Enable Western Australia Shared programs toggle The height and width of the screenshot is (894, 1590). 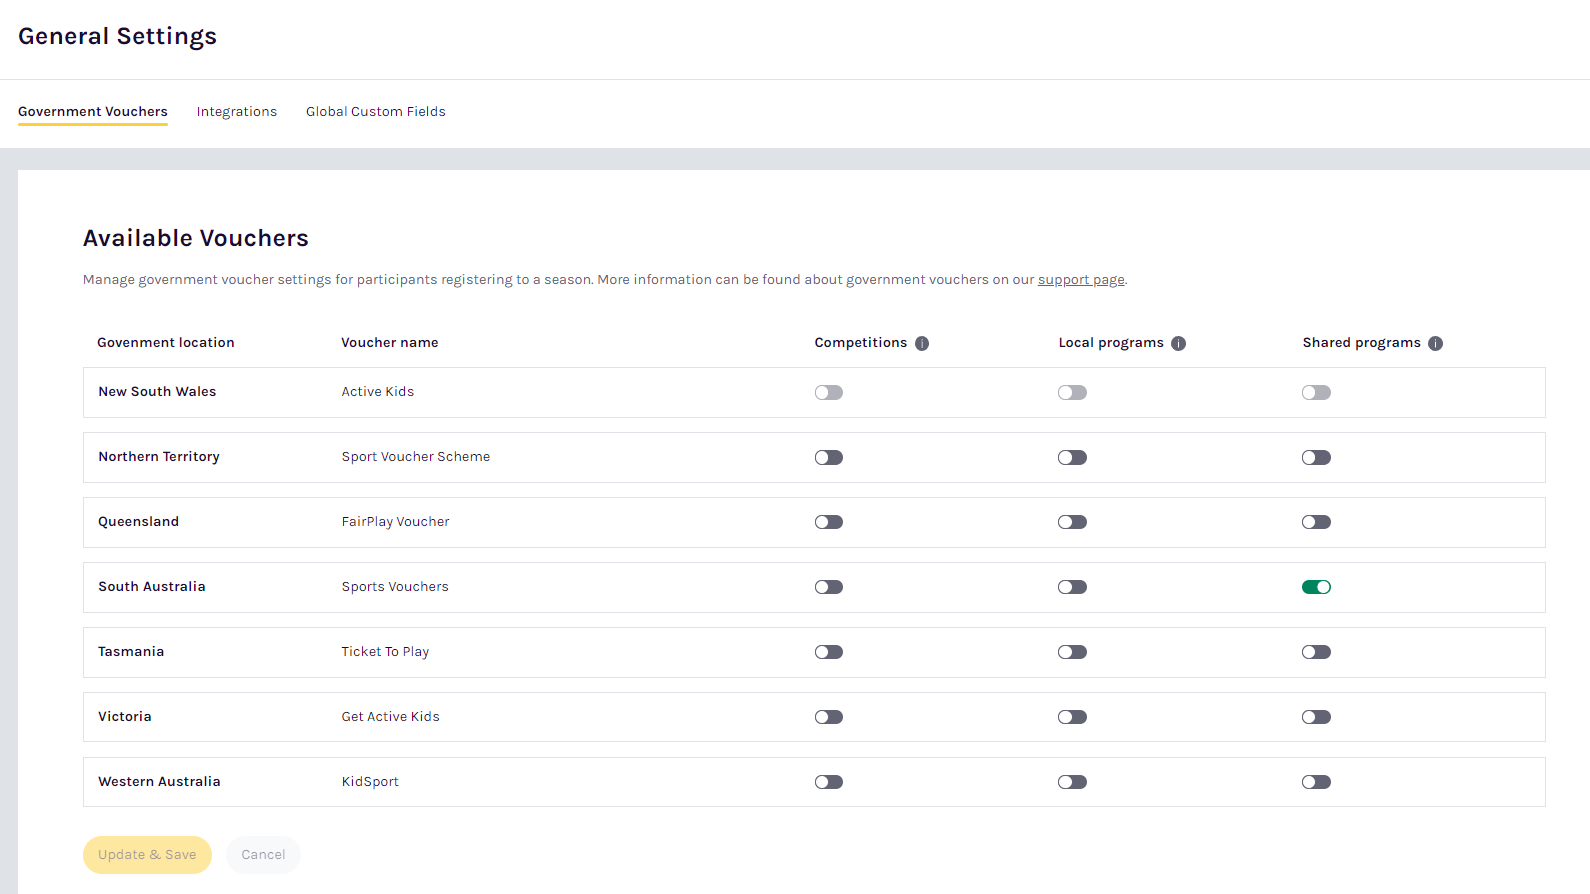point(1317,782)
